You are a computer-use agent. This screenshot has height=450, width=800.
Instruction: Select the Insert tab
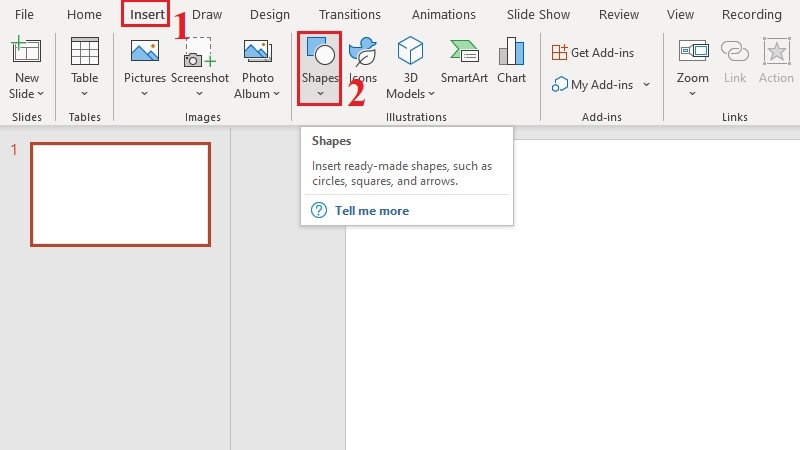(x=147, y=14)
